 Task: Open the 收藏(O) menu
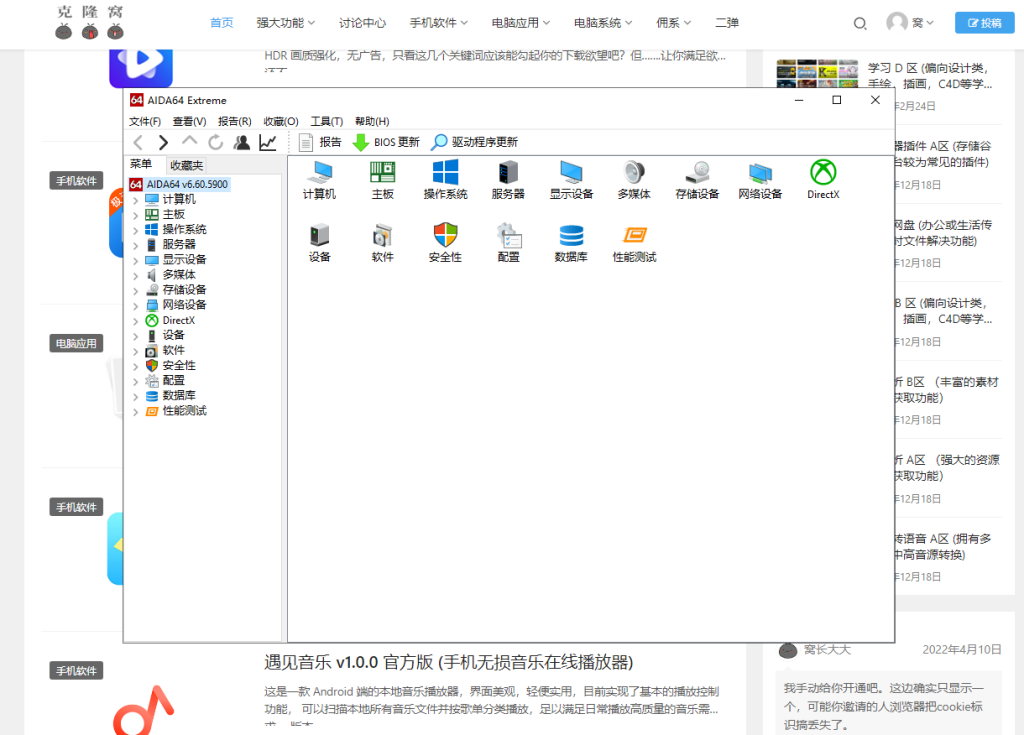coord(281,122)
